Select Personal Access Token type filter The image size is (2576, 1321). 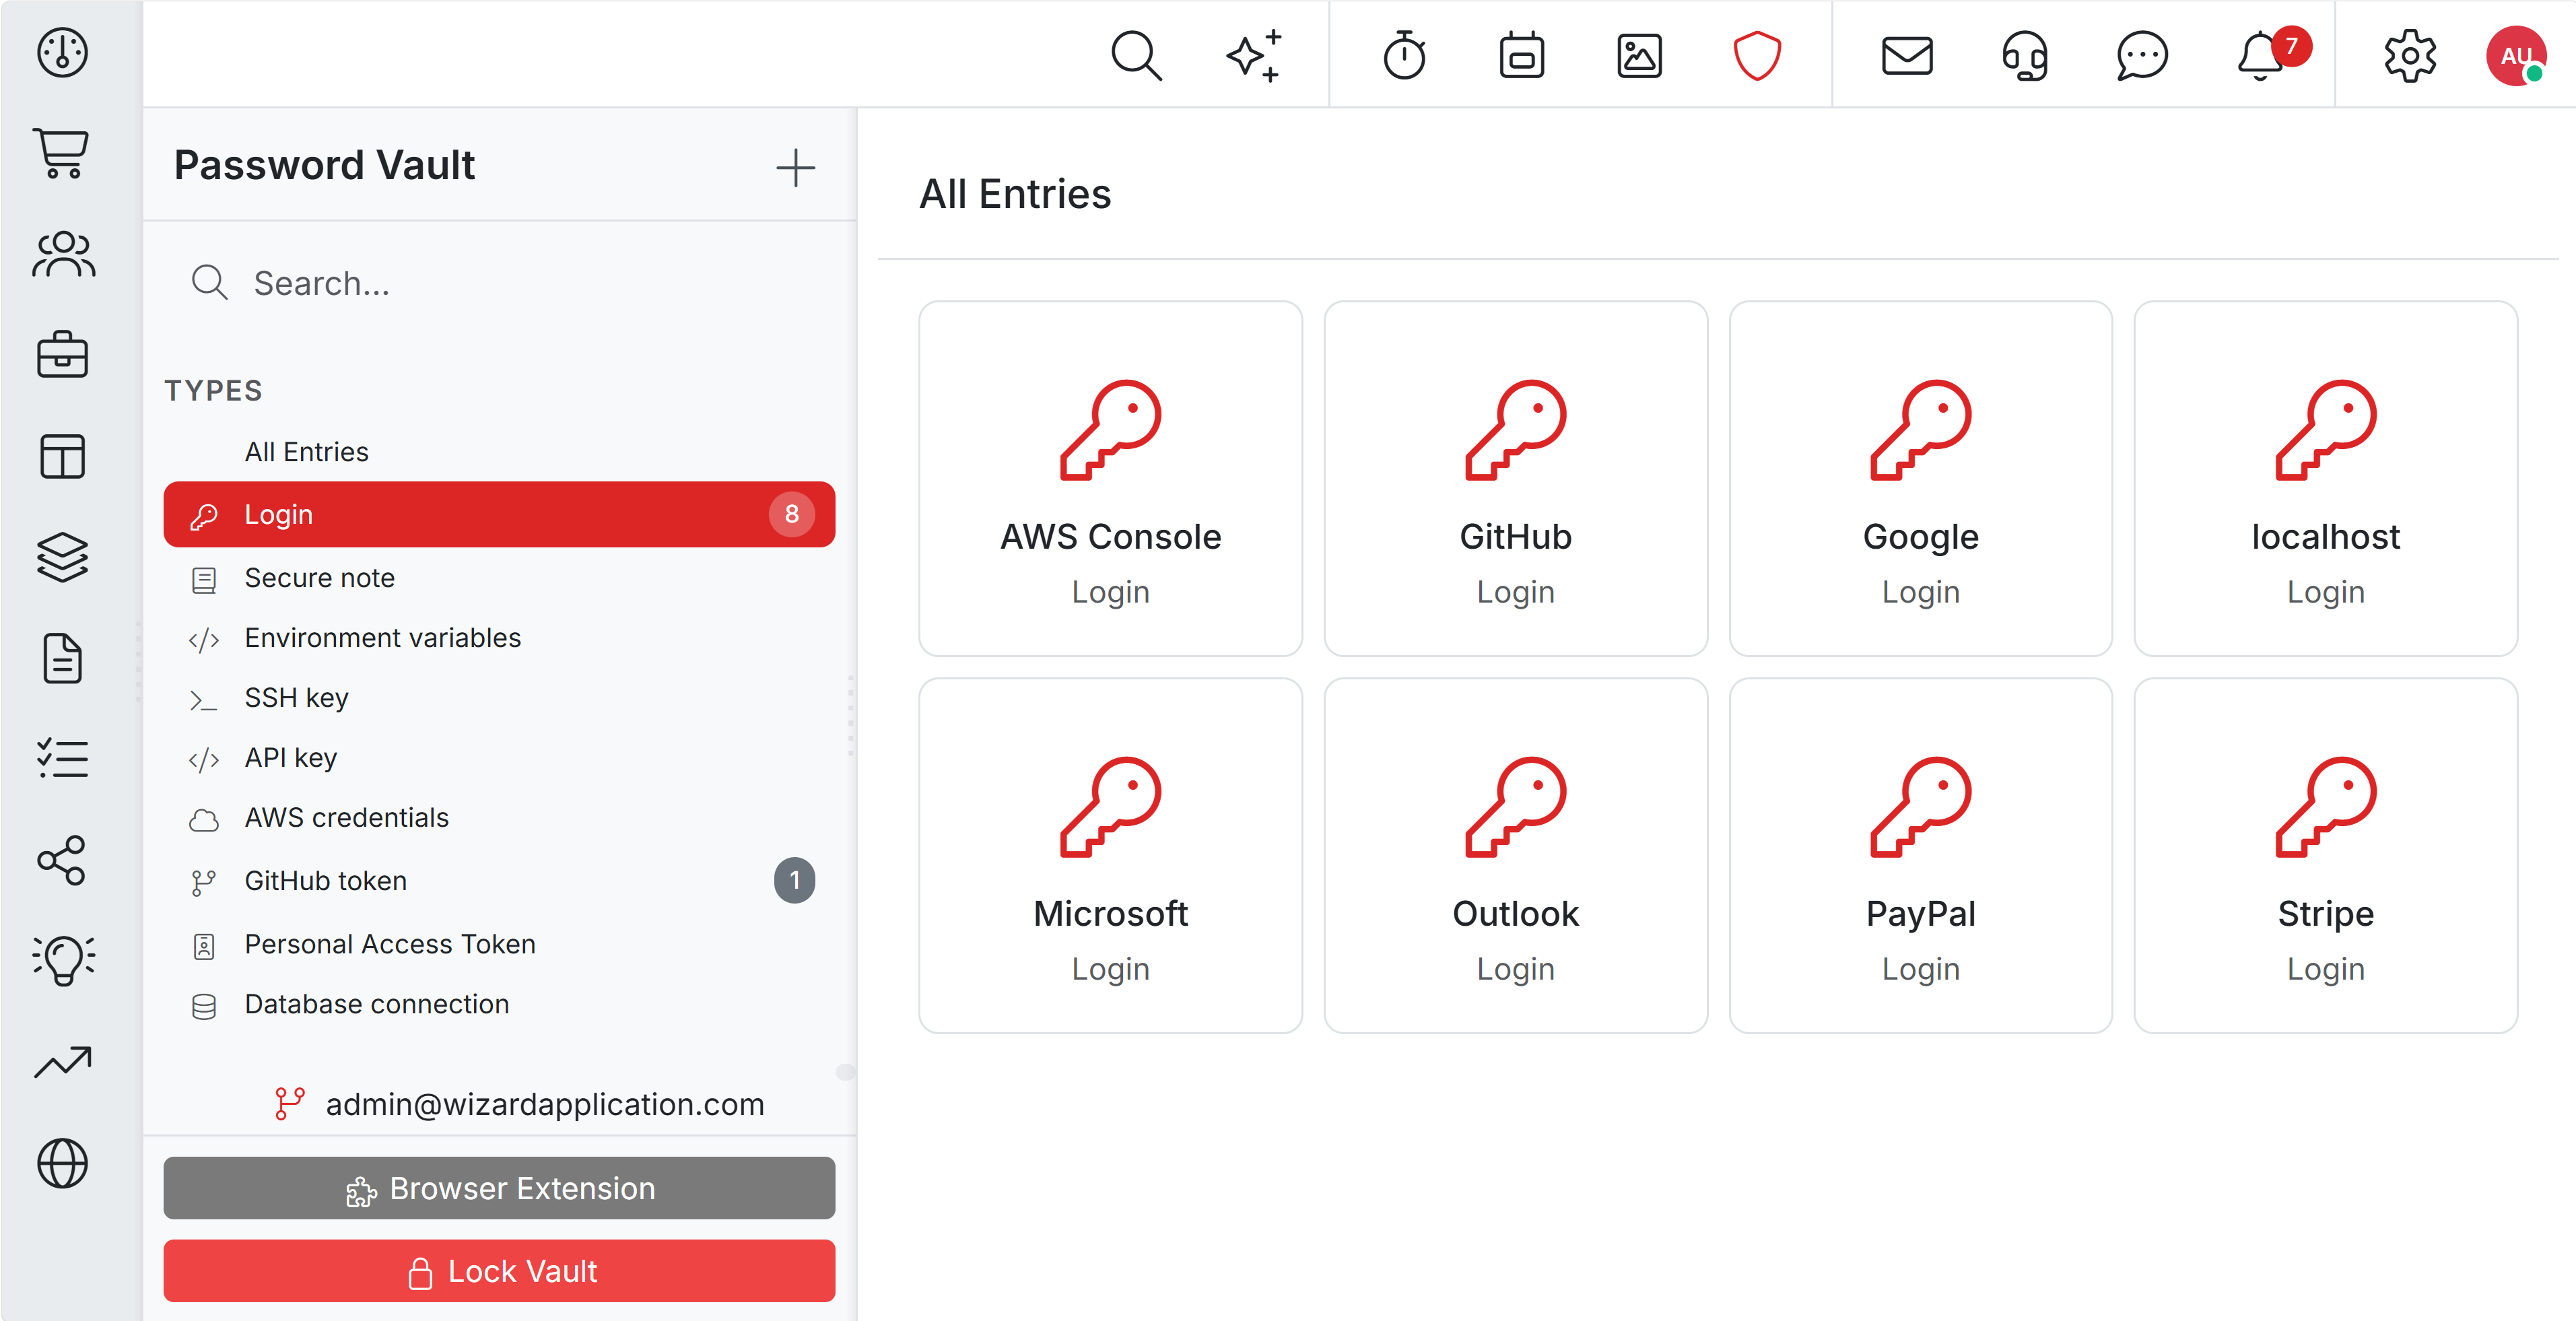coord(500,944)
